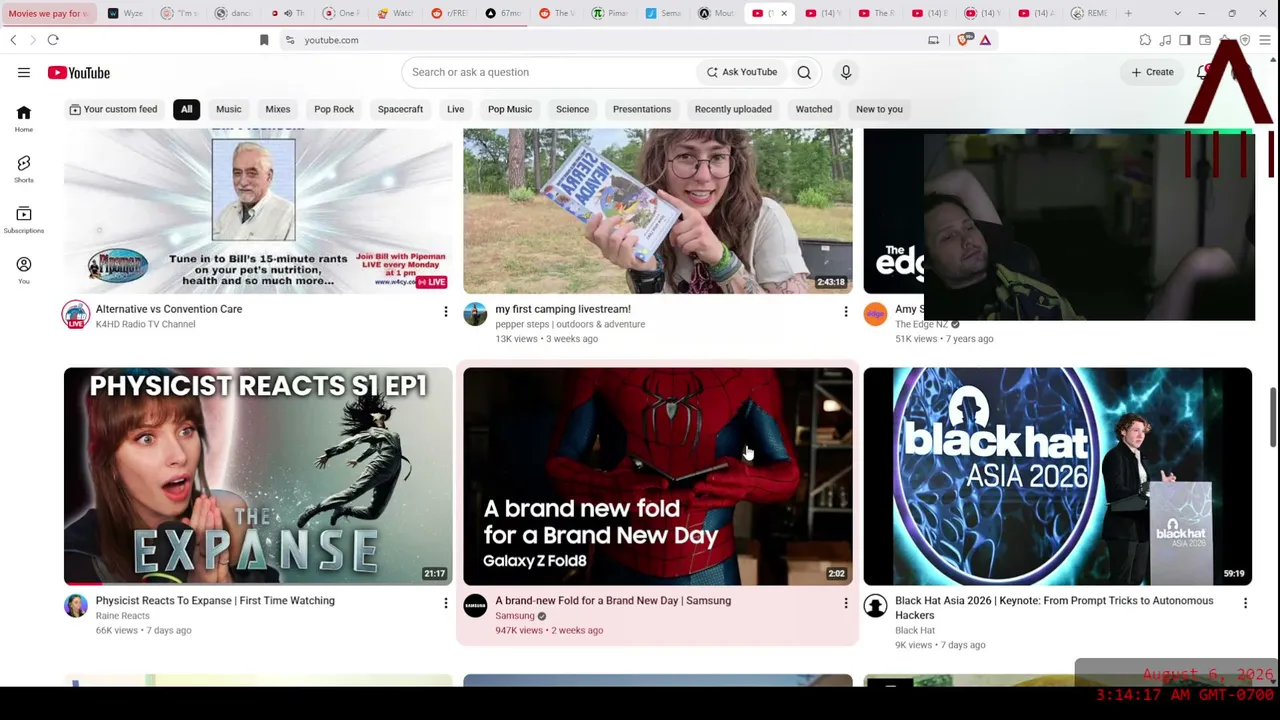Switch to the REME browser tab
Viewport: 1280px width, 720px height.
pos(1088,13)
